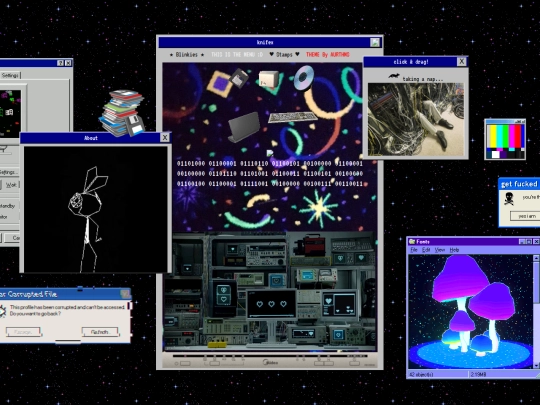Viewport: 540px width, 405px height.
Task: Click the Refresh button in the Corrupted File dialog
Action: tap(100, 332)
